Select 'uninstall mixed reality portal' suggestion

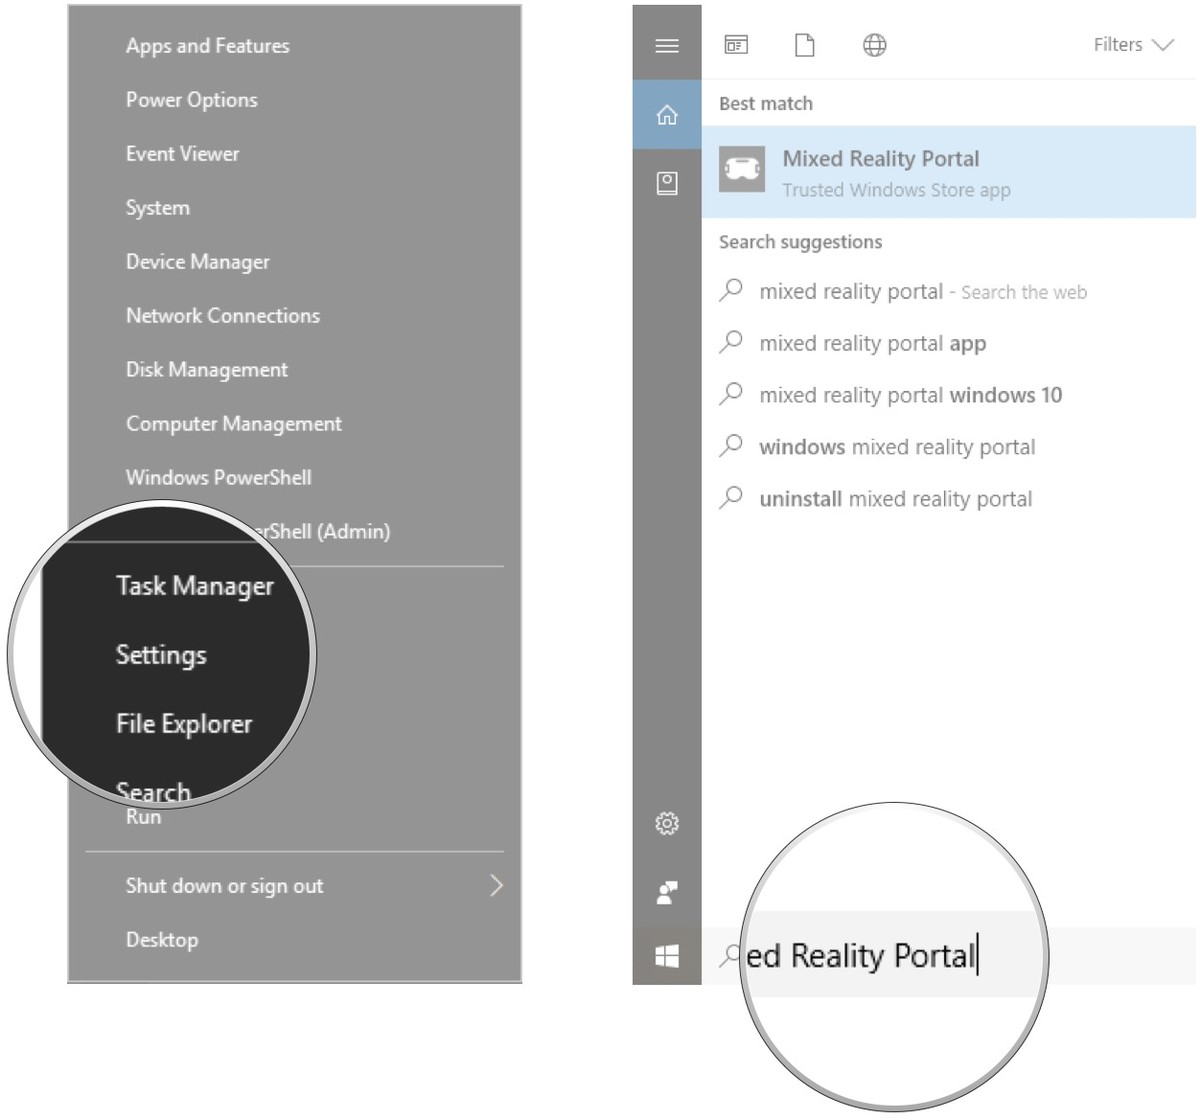(895, 499)
